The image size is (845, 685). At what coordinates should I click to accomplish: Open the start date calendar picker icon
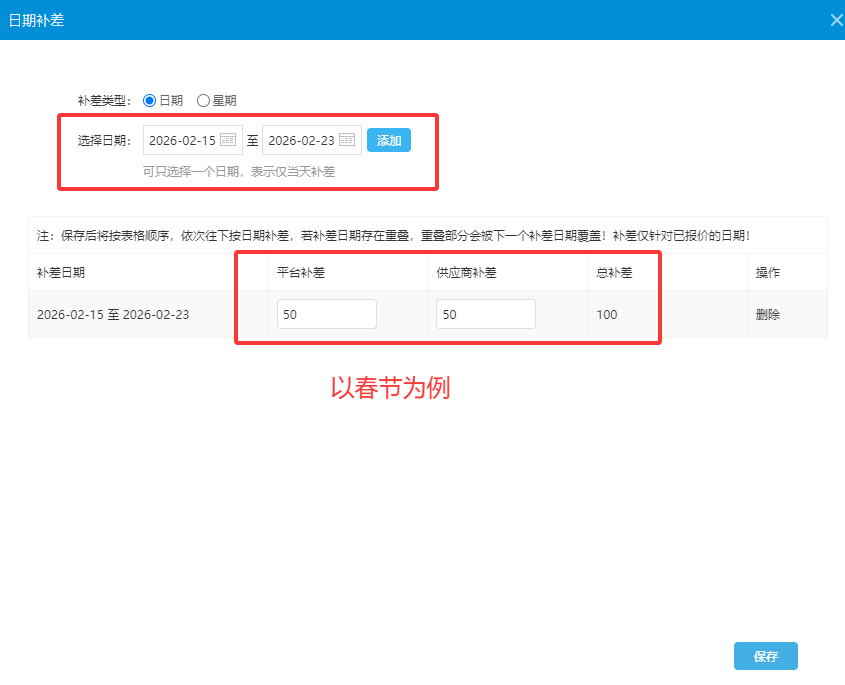[x=228, y=140]
